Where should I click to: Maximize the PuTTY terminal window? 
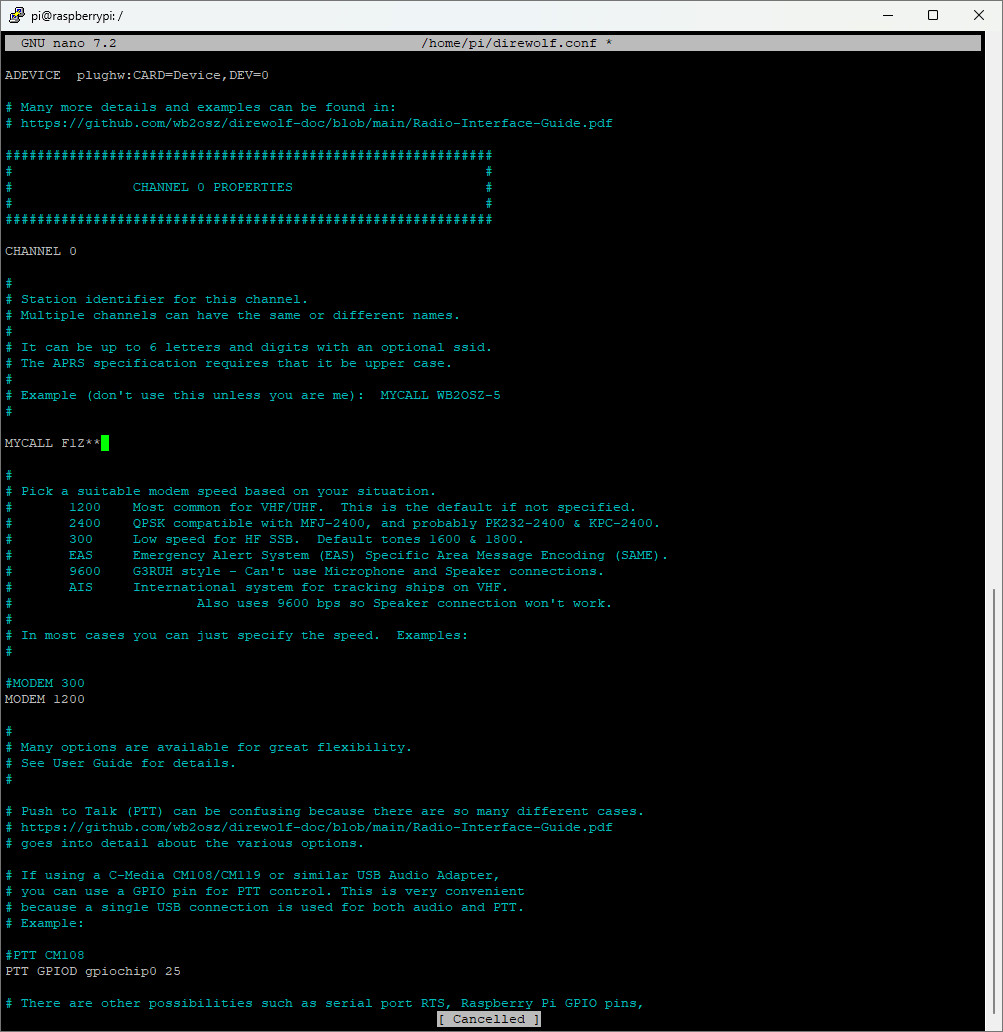932,15
